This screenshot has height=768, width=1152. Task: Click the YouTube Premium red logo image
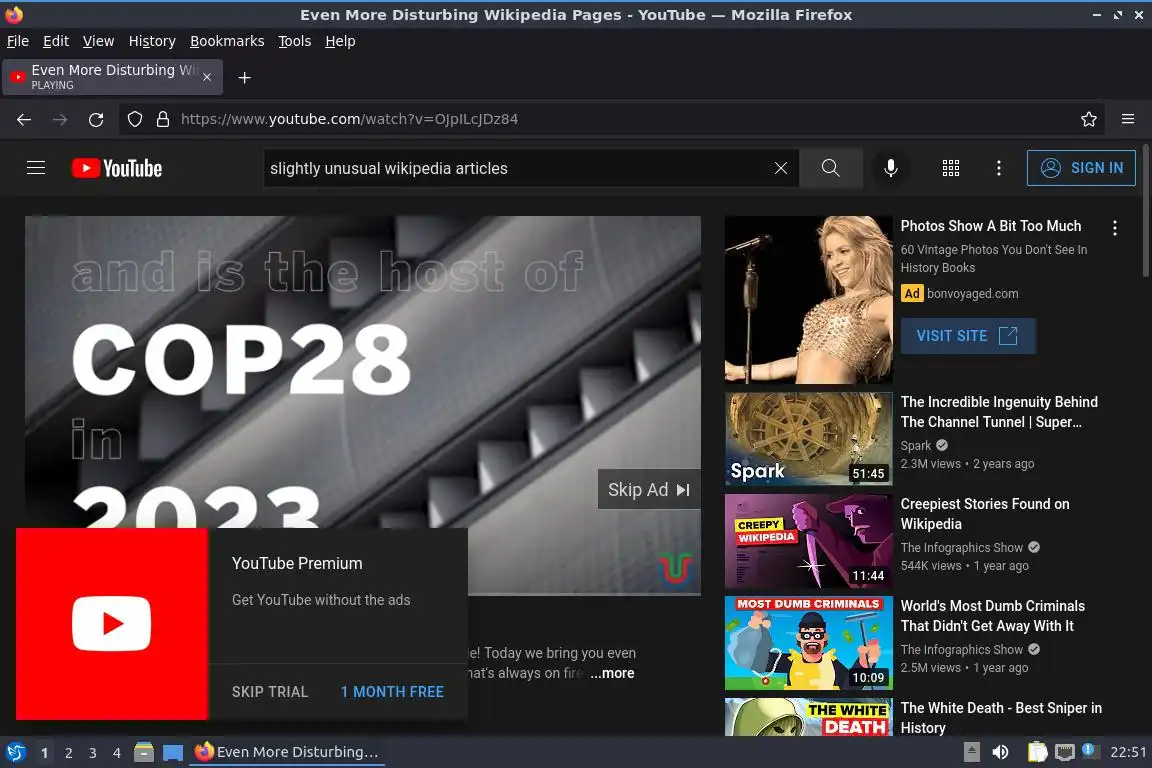pyautogui.click(x=112, y=624)
